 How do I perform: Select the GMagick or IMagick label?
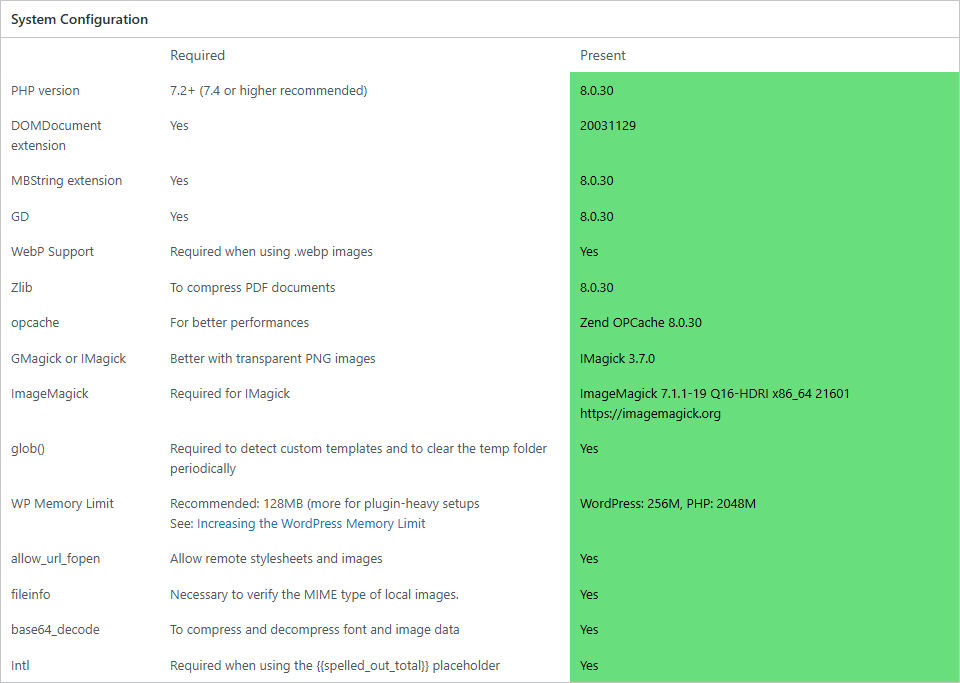tap(69, 359)
